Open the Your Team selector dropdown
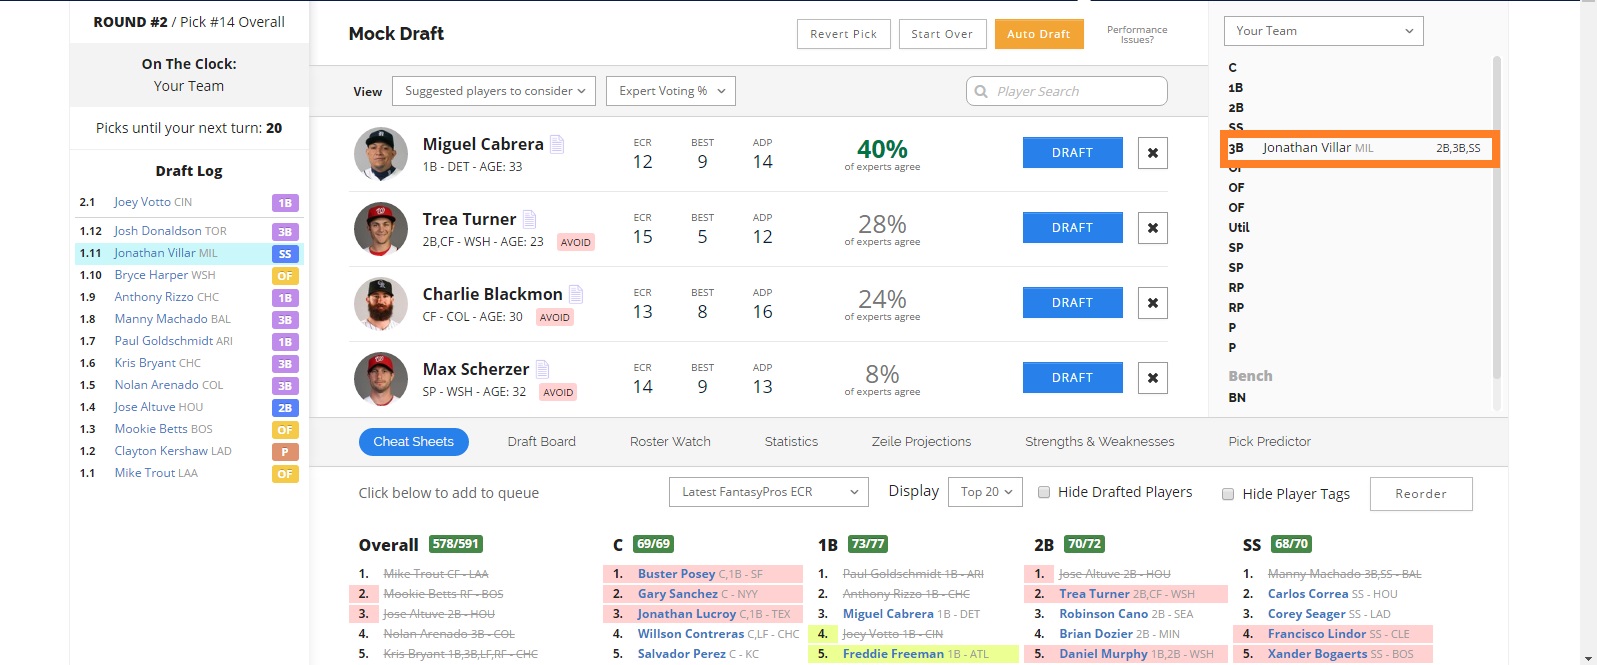The width and height of the screenshot is (1597, 665). pos(1323,31)
